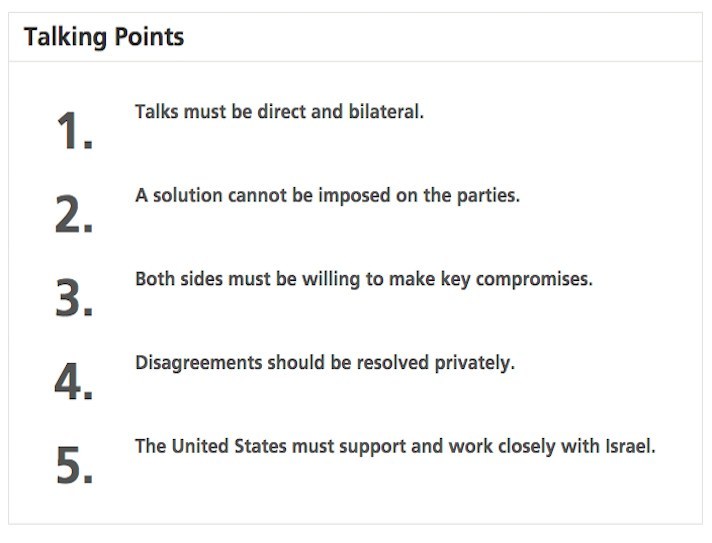Viewport: 712px width, 543px height.
Task: Click "Talks must be direct and bilateral" text
Action: 279,112
